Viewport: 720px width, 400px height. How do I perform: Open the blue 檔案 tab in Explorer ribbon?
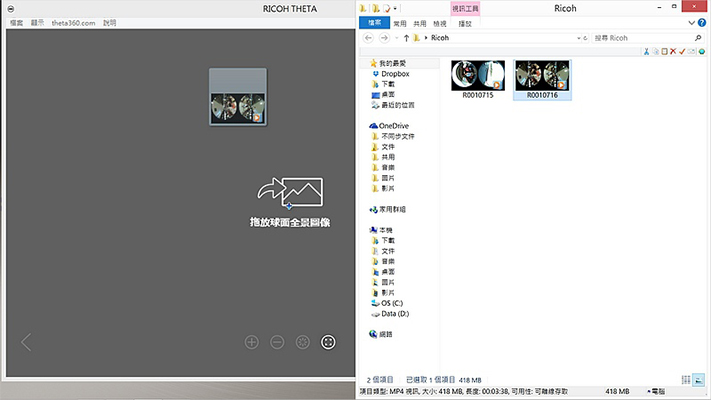coord(374,23)
